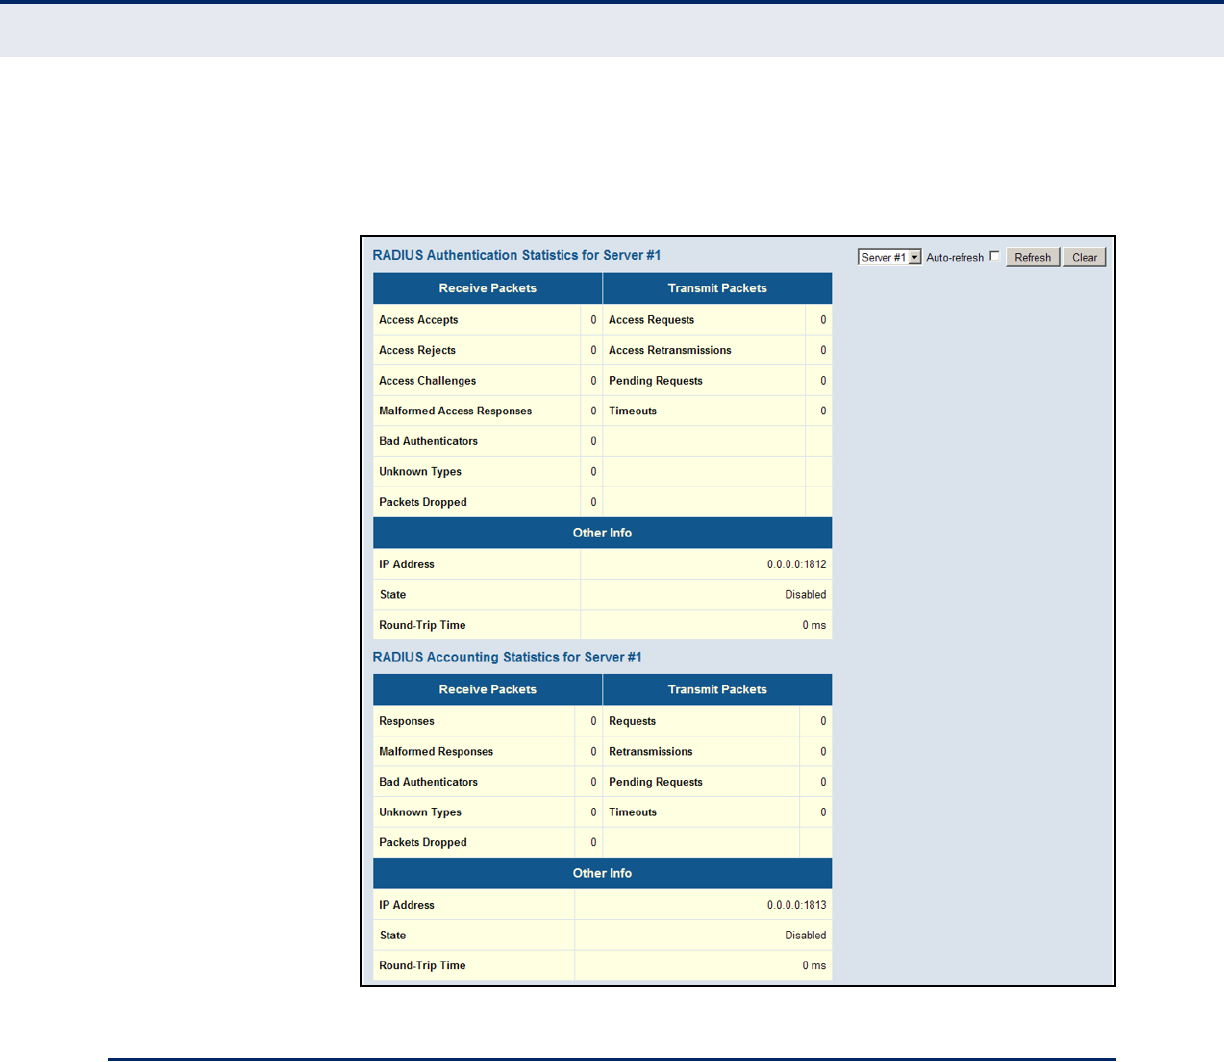Click the 'Responses' accounting row label
This screenshot has height=1062, width=1224.
point(406,721)
